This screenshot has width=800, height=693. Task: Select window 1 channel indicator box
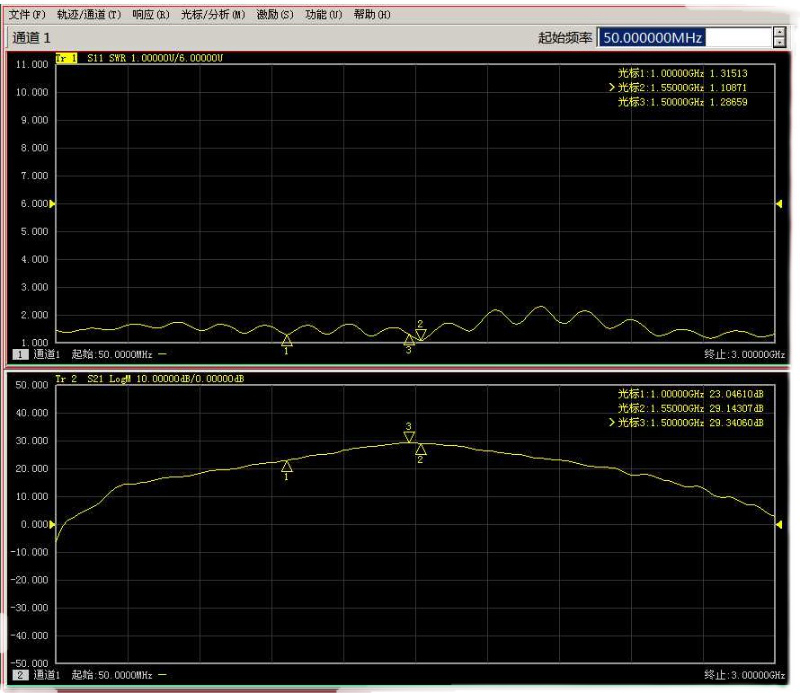[x=19, y=355]
